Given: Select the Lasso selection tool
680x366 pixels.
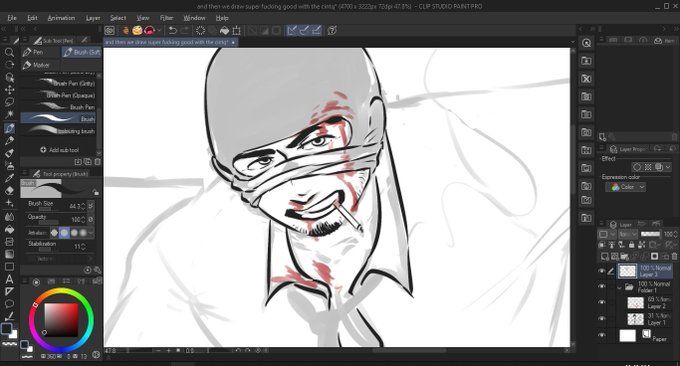Looking at the screenshot, I should (x=9, y=102).
